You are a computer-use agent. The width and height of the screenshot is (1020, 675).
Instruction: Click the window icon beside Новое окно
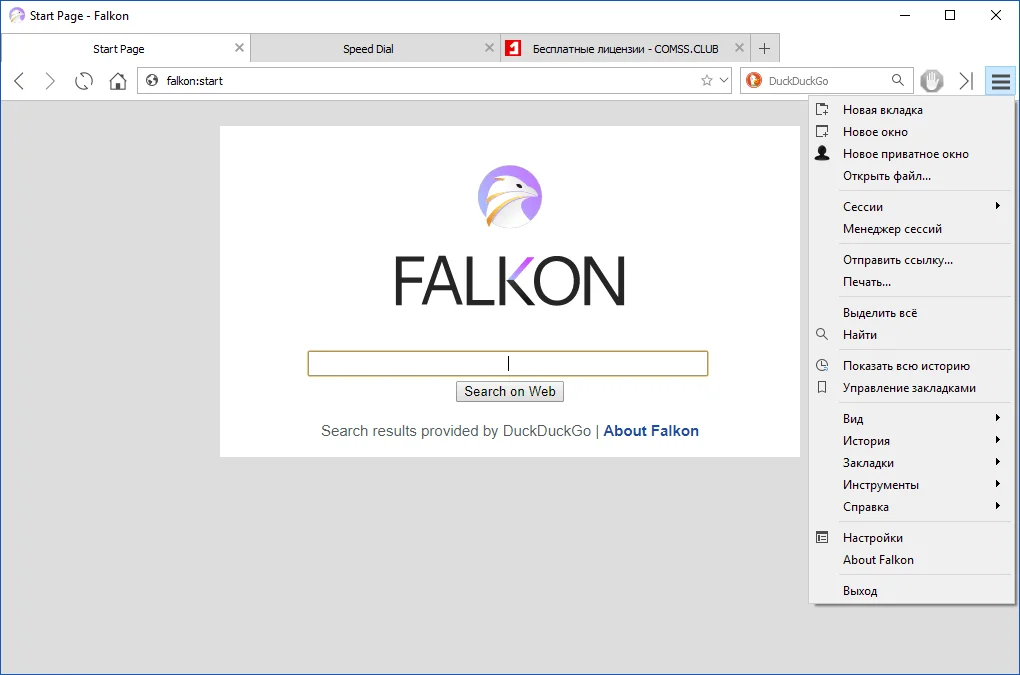(x=822, y=131)
